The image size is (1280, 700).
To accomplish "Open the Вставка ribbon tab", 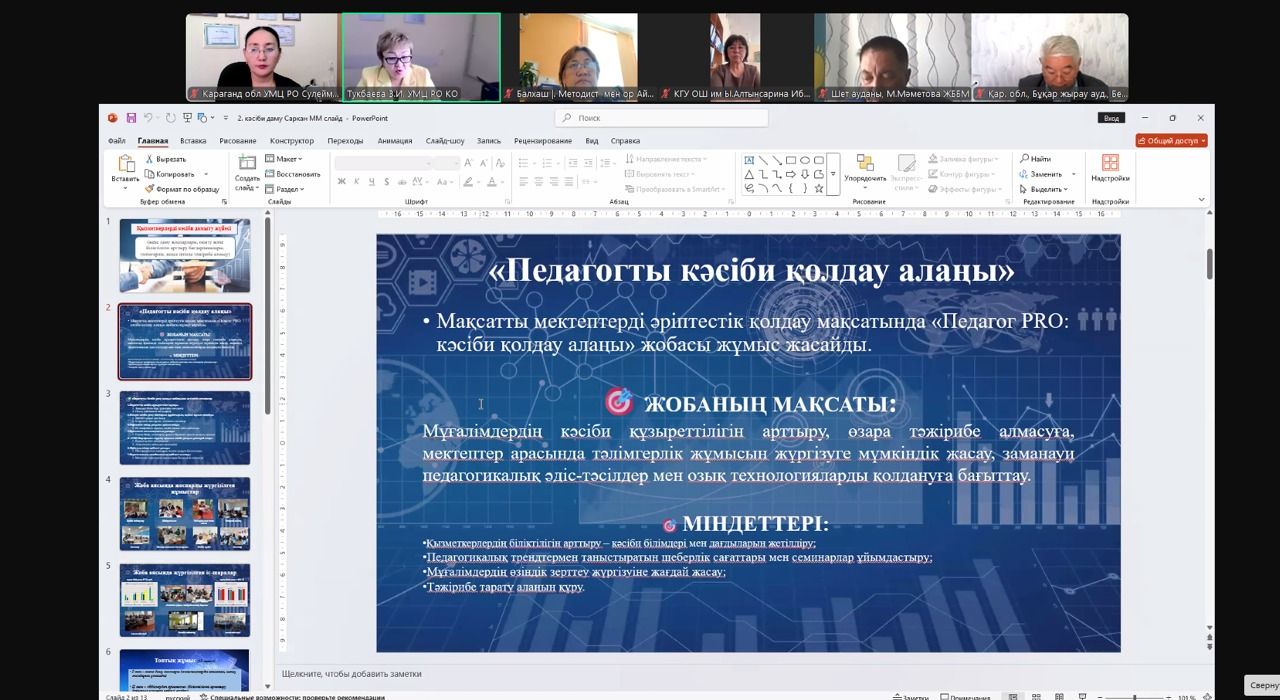I will pos(193,141).
